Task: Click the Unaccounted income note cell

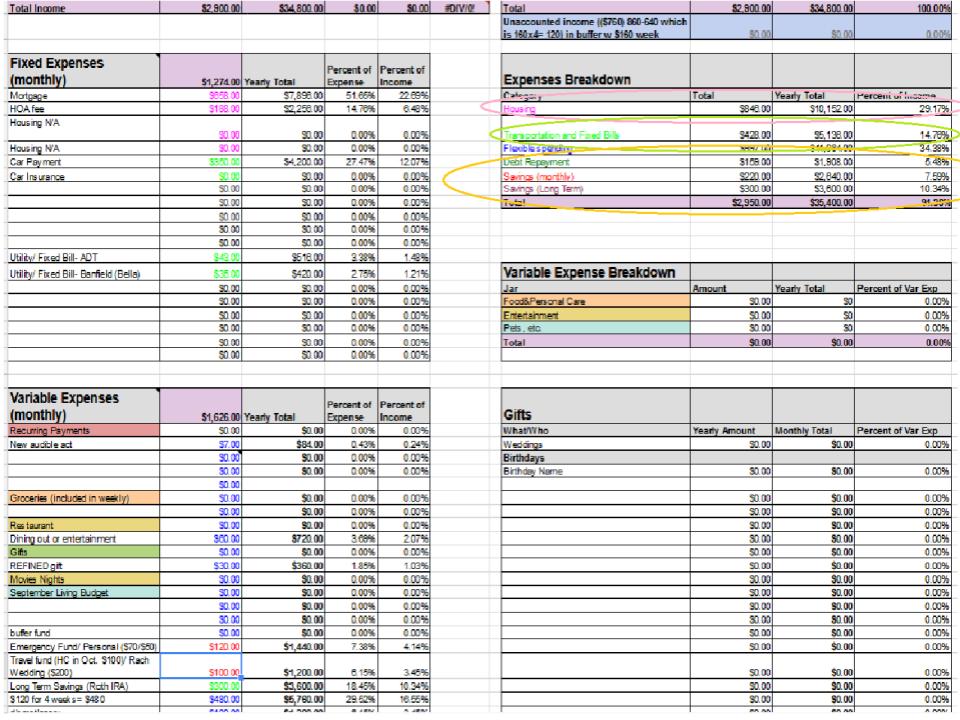Action: [595, 28]
